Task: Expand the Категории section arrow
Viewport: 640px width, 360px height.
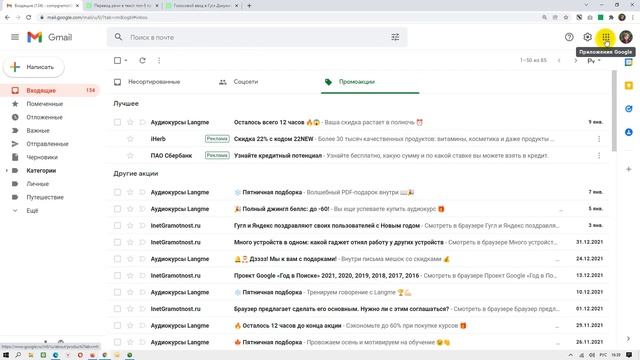Action: (x=7, y=171)
